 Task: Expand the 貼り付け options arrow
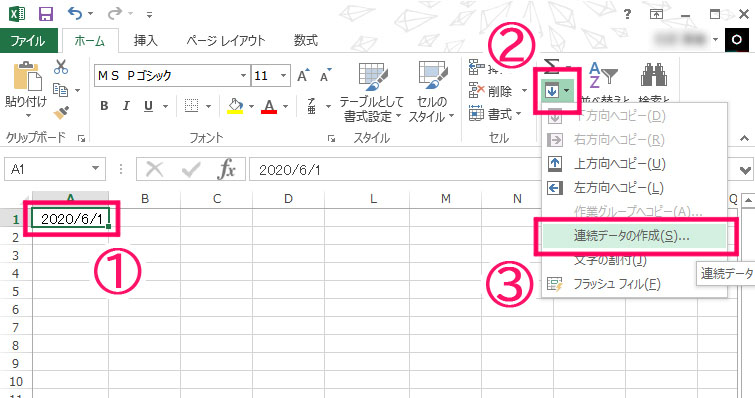coord(27,116)
